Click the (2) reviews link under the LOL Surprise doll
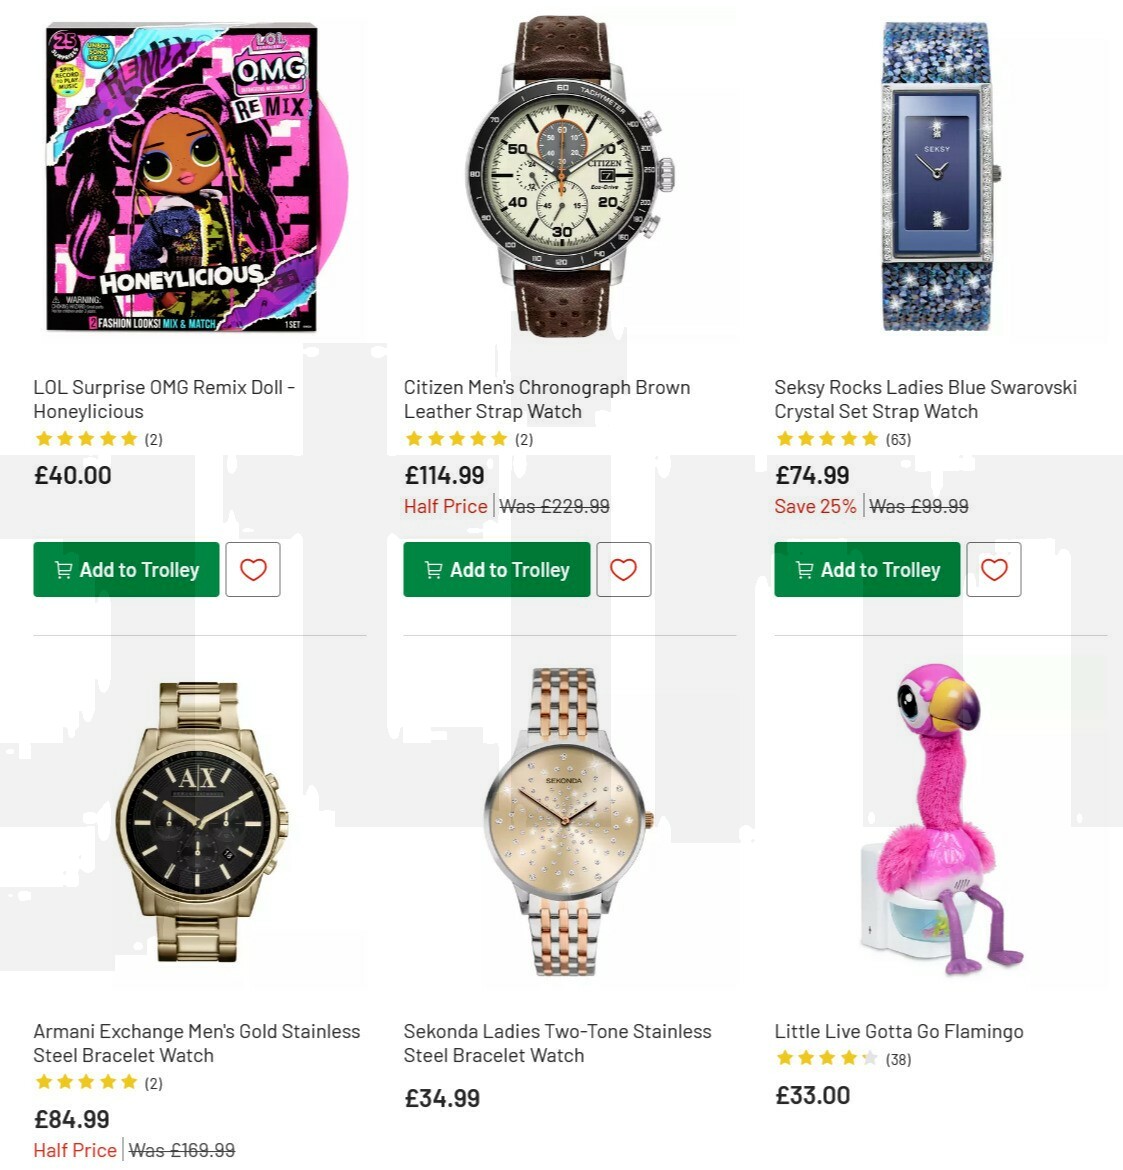This screenshot has height=1170, width=1123. (x=154, y=438)
